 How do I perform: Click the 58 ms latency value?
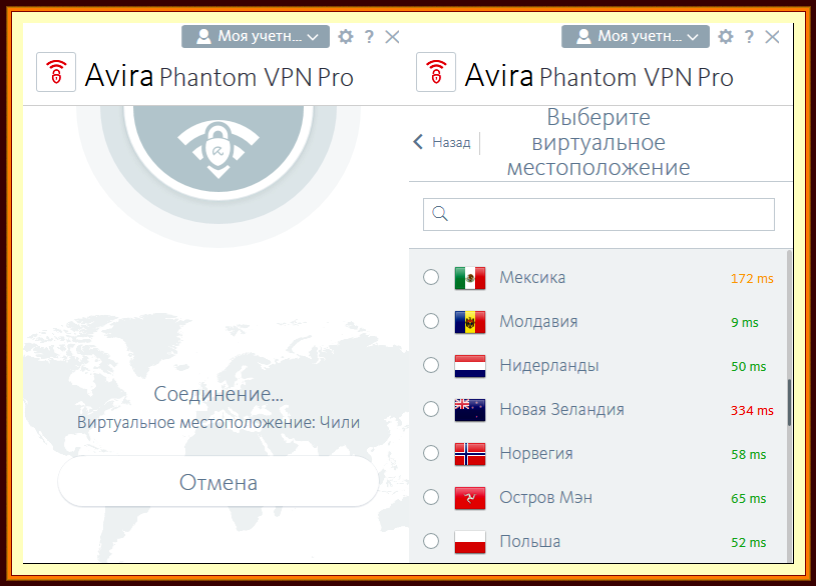coord(748,454)
